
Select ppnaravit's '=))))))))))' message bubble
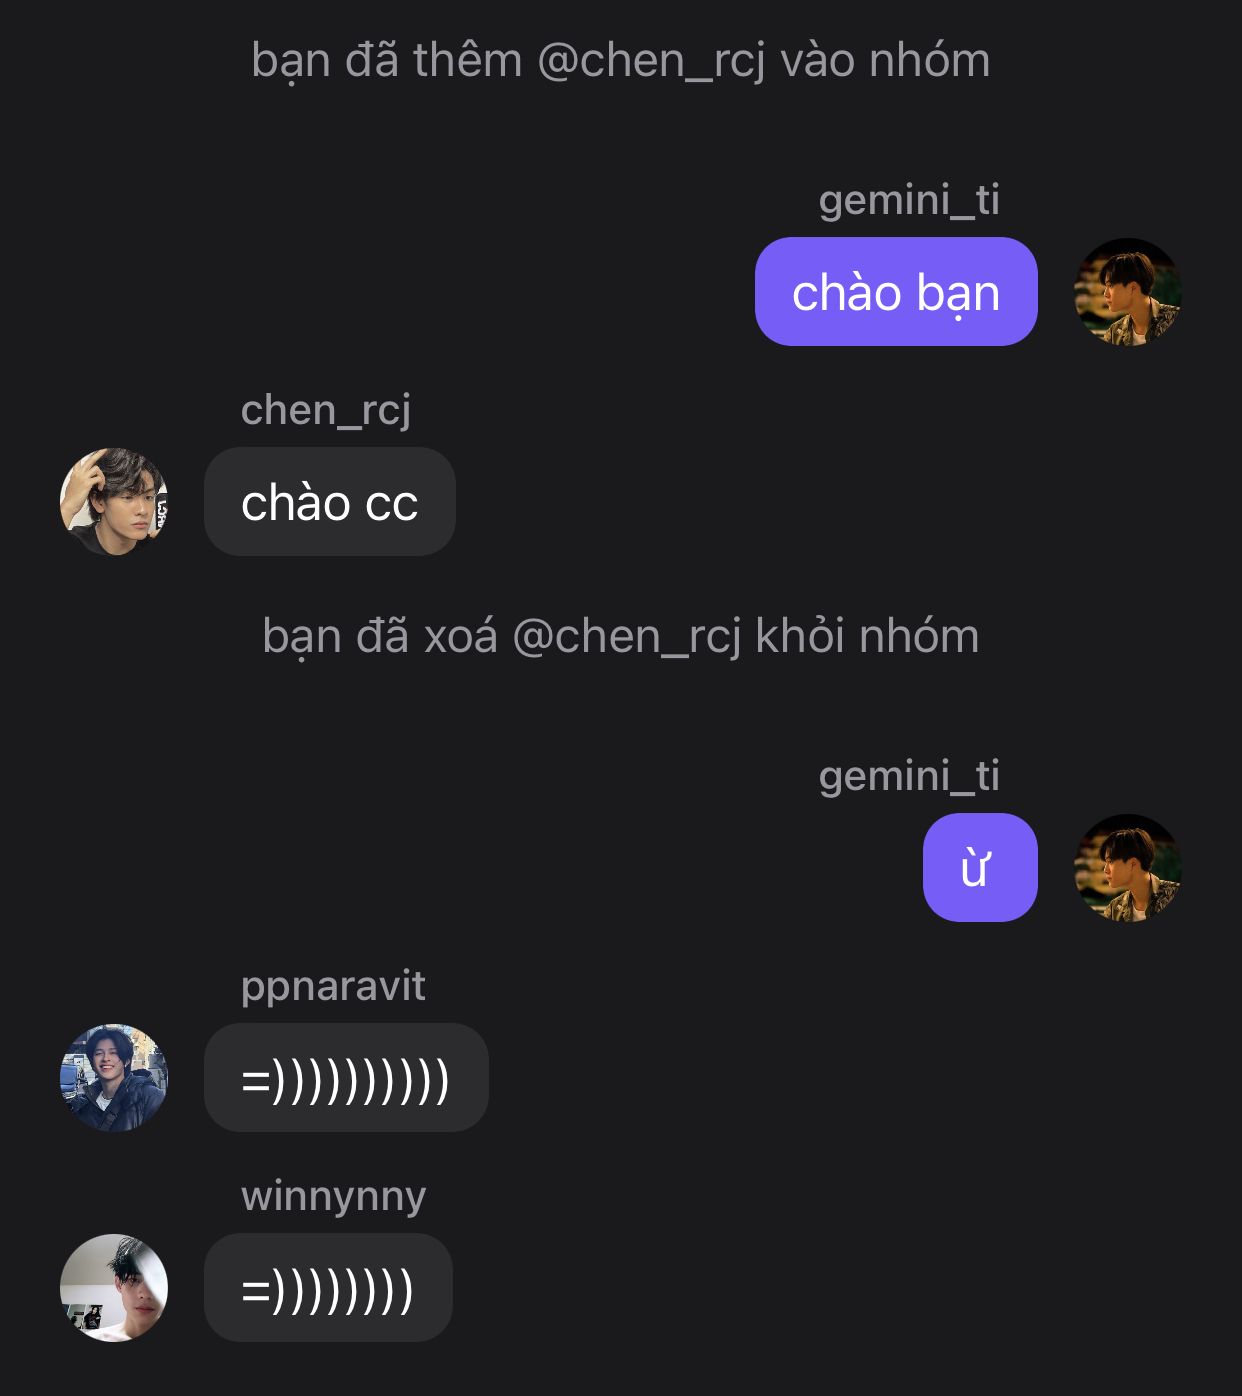point(346,1078)
